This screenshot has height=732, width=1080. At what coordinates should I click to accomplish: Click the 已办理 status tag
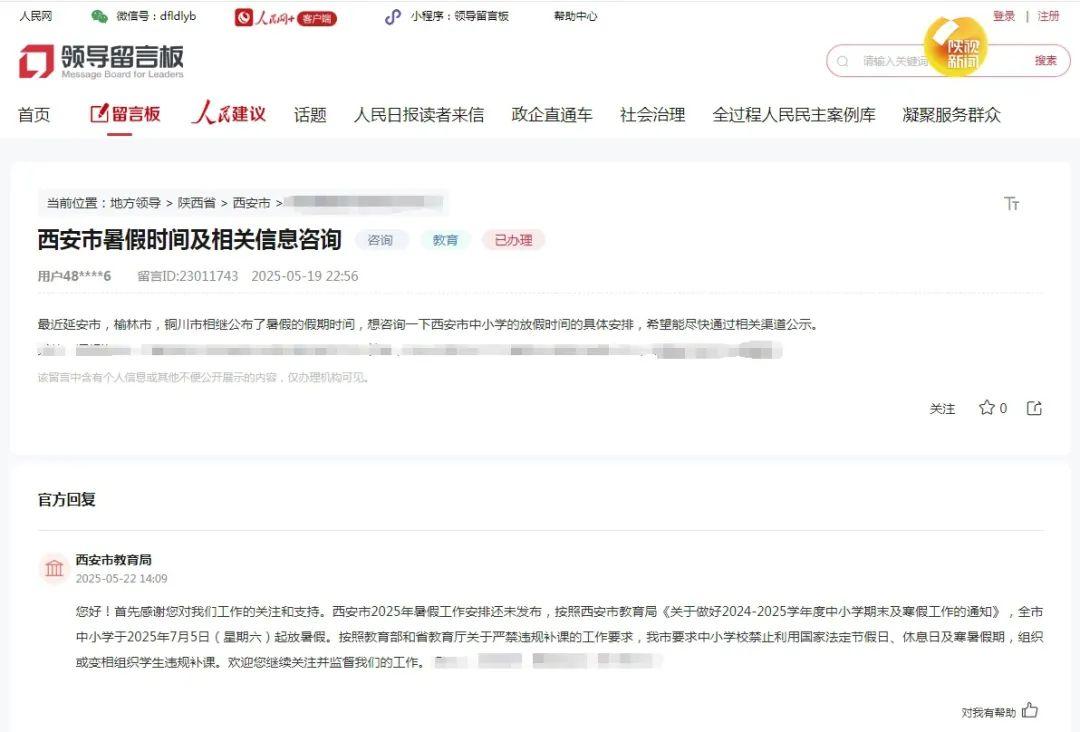(513, 240)
